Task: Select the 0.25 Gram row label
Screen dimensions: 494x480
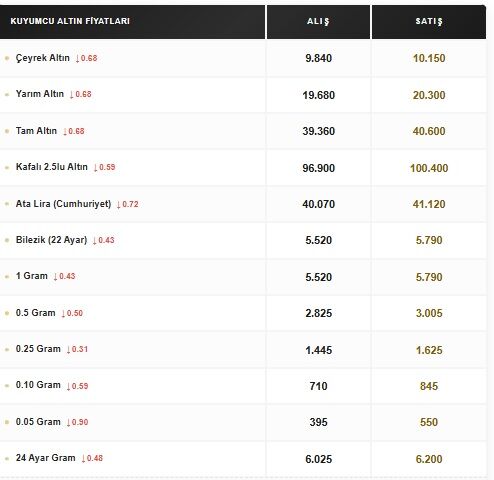Action: pyautogui.click(x=38, y=349)
